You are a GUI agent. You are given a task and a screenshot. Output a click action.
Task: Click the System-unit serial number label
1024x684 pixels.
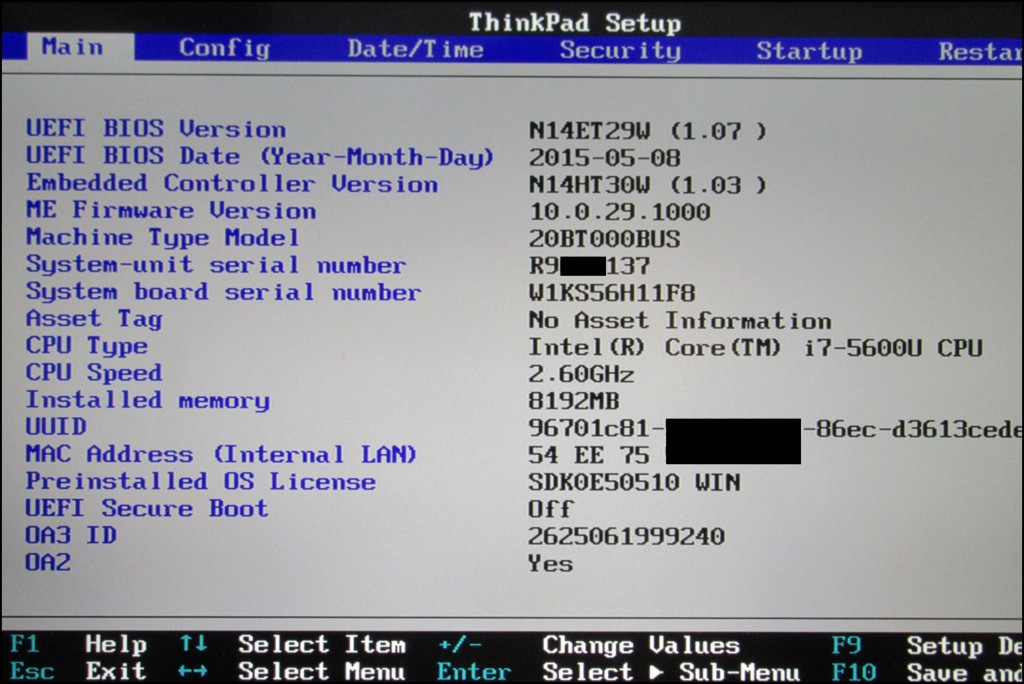216,265
